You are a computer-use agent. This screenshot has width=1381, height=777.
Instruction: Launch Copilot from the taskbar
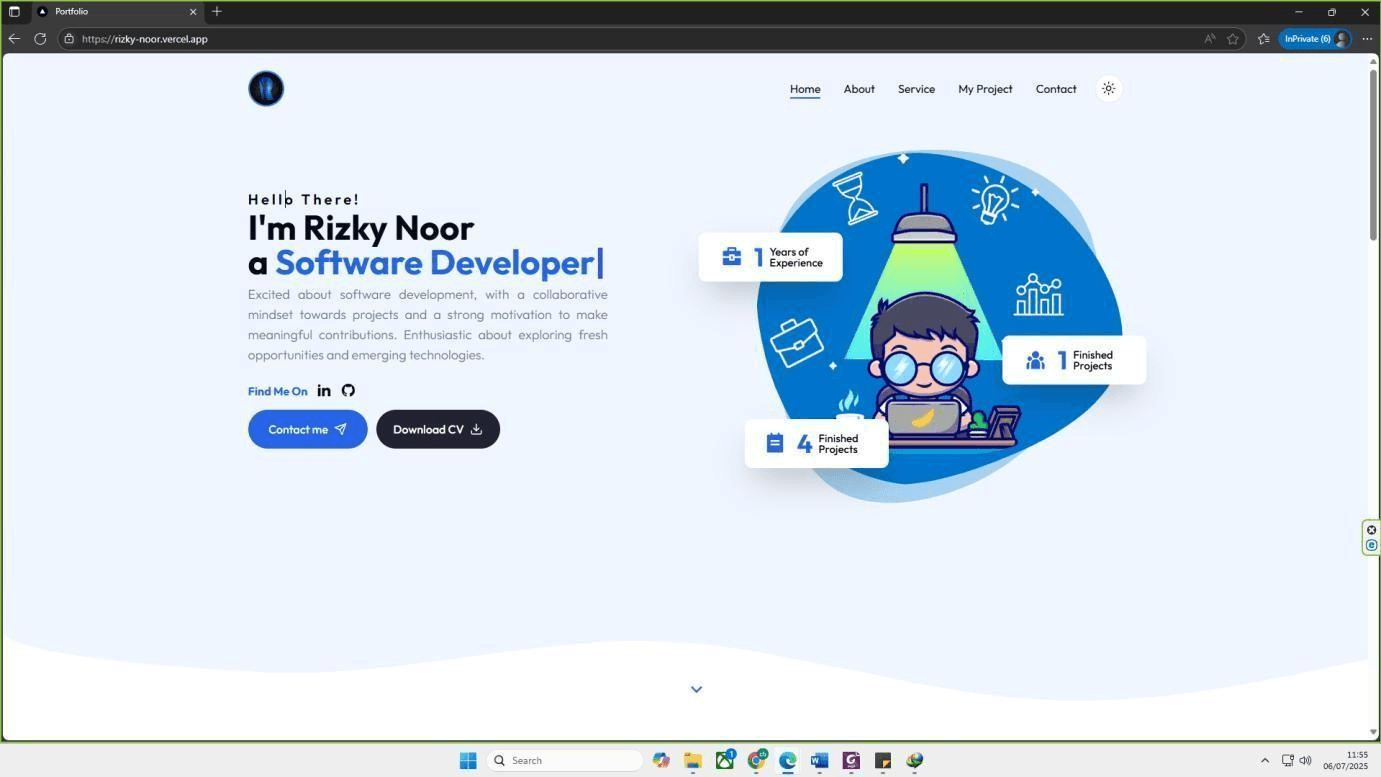pyautogui.click(x=661, y=761)
